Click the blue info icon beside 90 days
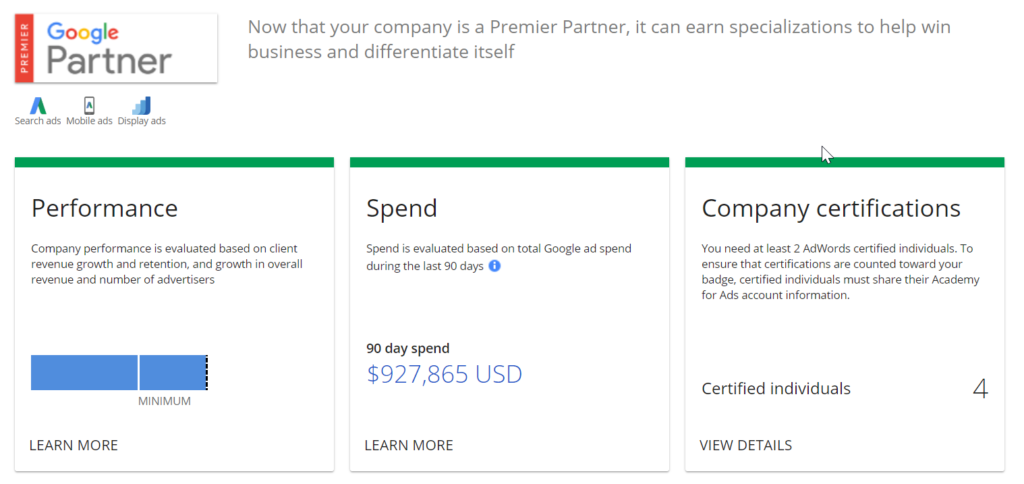 tap(494, 266)
